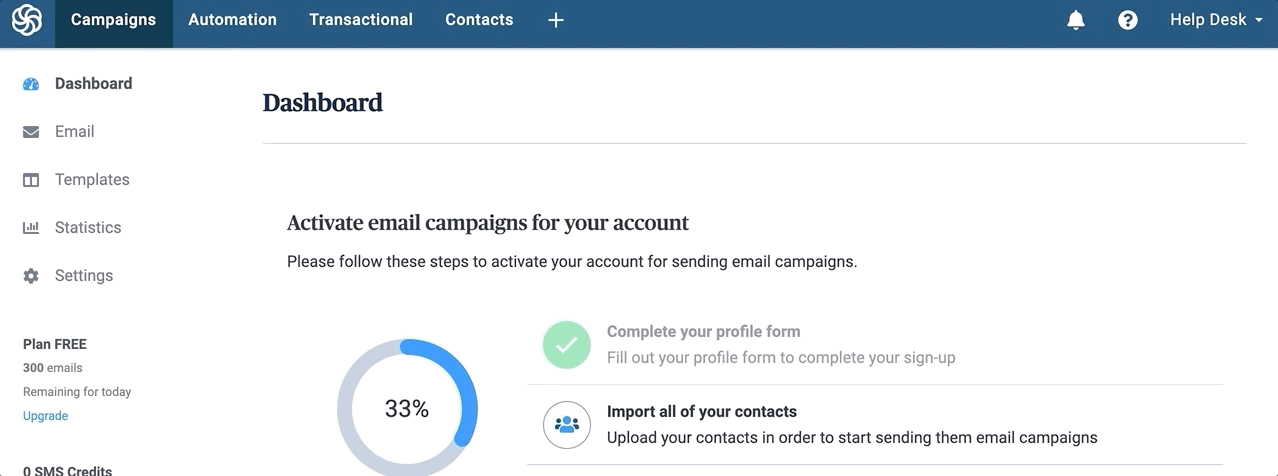
Task: Go to the Contacts tab
Action: [479, 20]
